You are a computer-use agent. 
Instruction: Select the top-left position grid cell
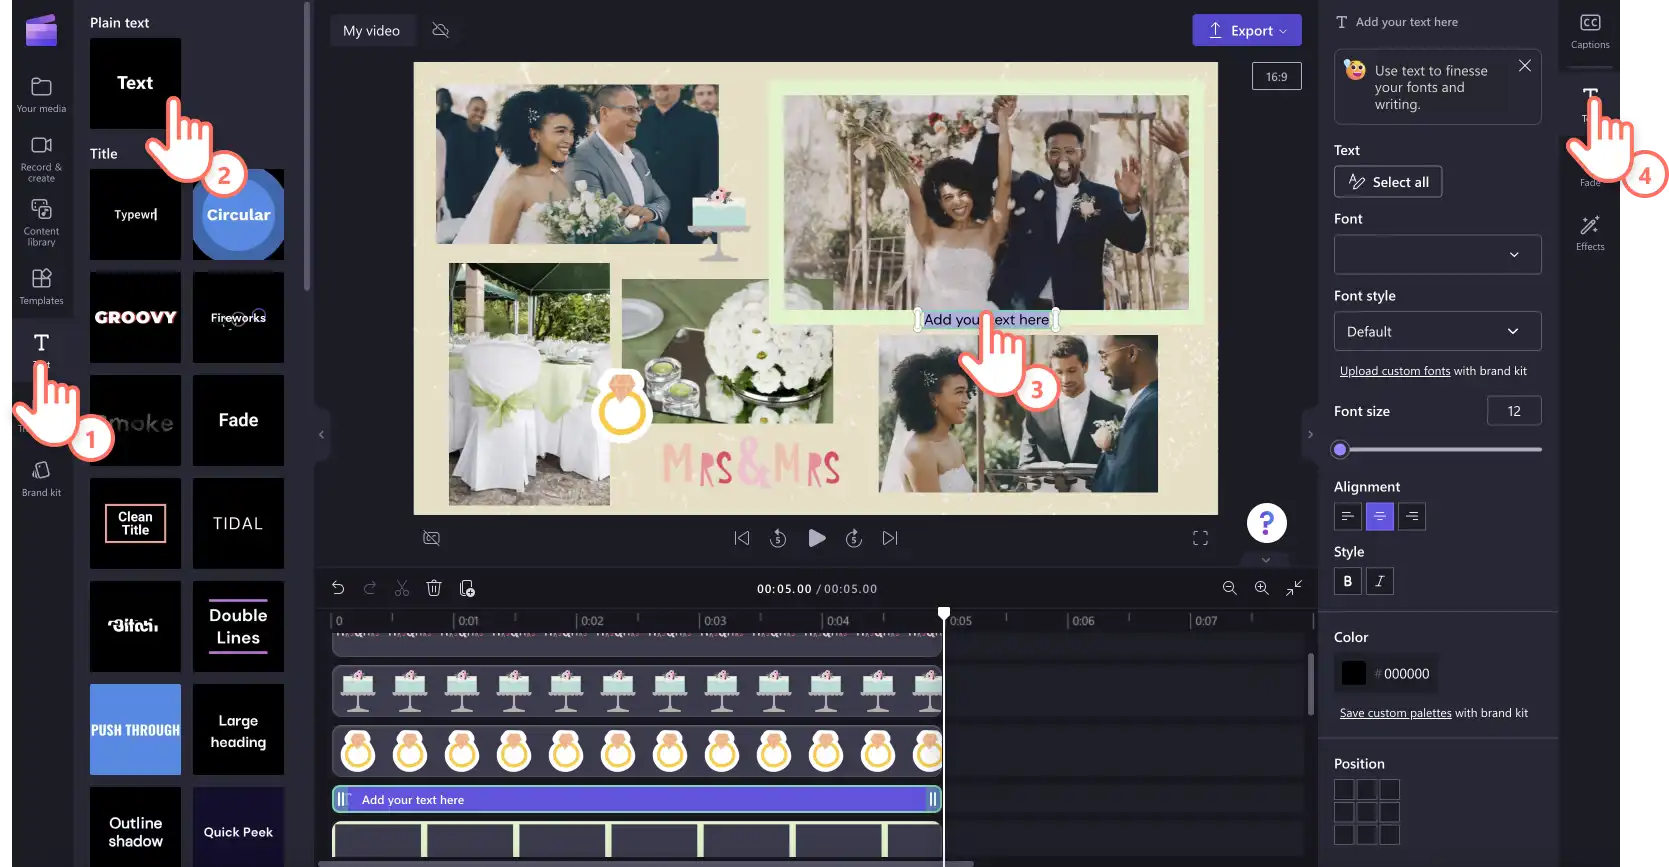click(x=1344, y=790)
